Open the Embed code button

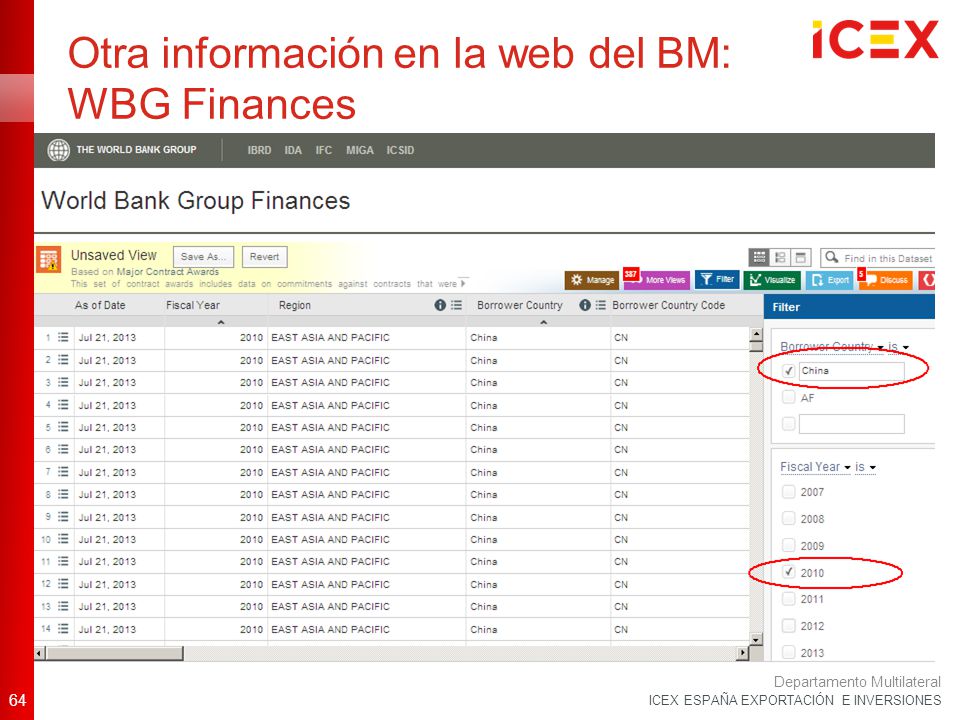click(927, 280)
